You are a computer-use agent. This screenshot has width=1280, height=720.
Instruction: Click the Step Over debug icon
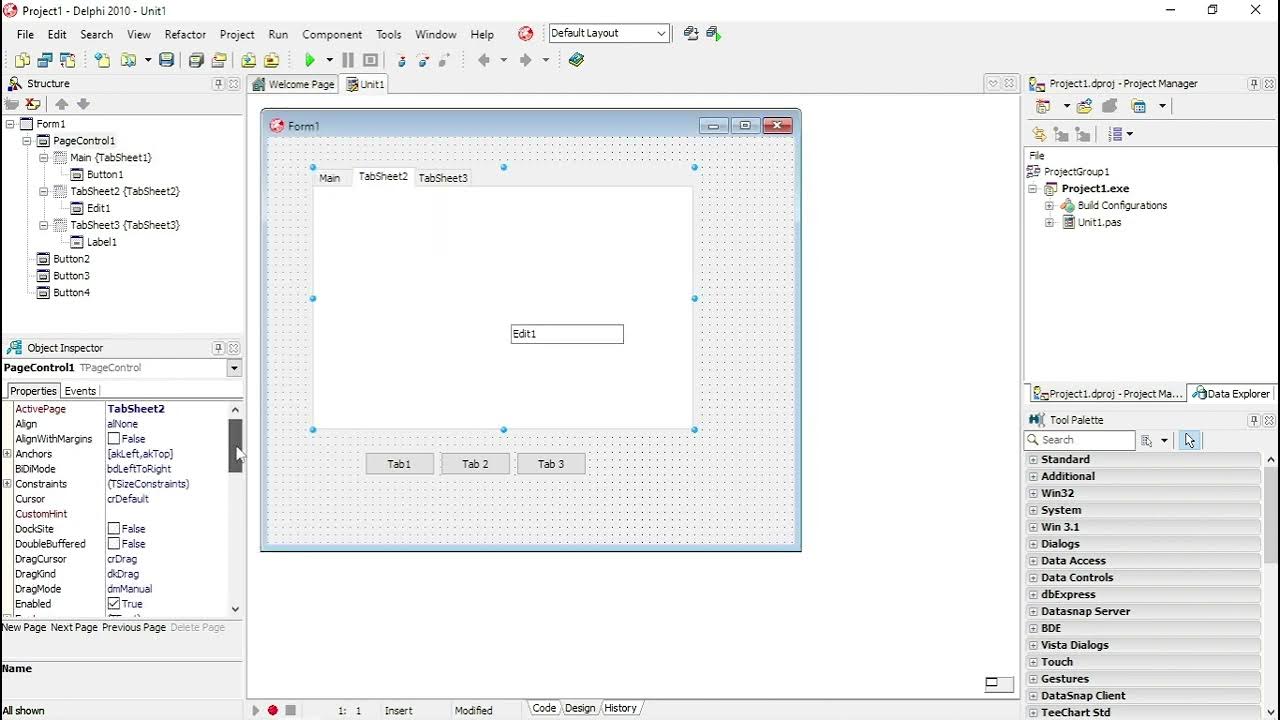(424, 60)
